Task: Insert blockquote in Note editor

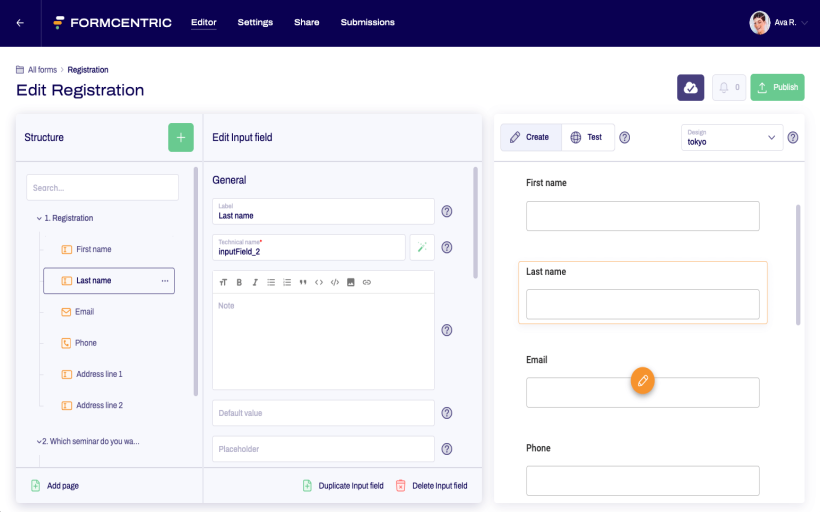Action: [303, 282]
